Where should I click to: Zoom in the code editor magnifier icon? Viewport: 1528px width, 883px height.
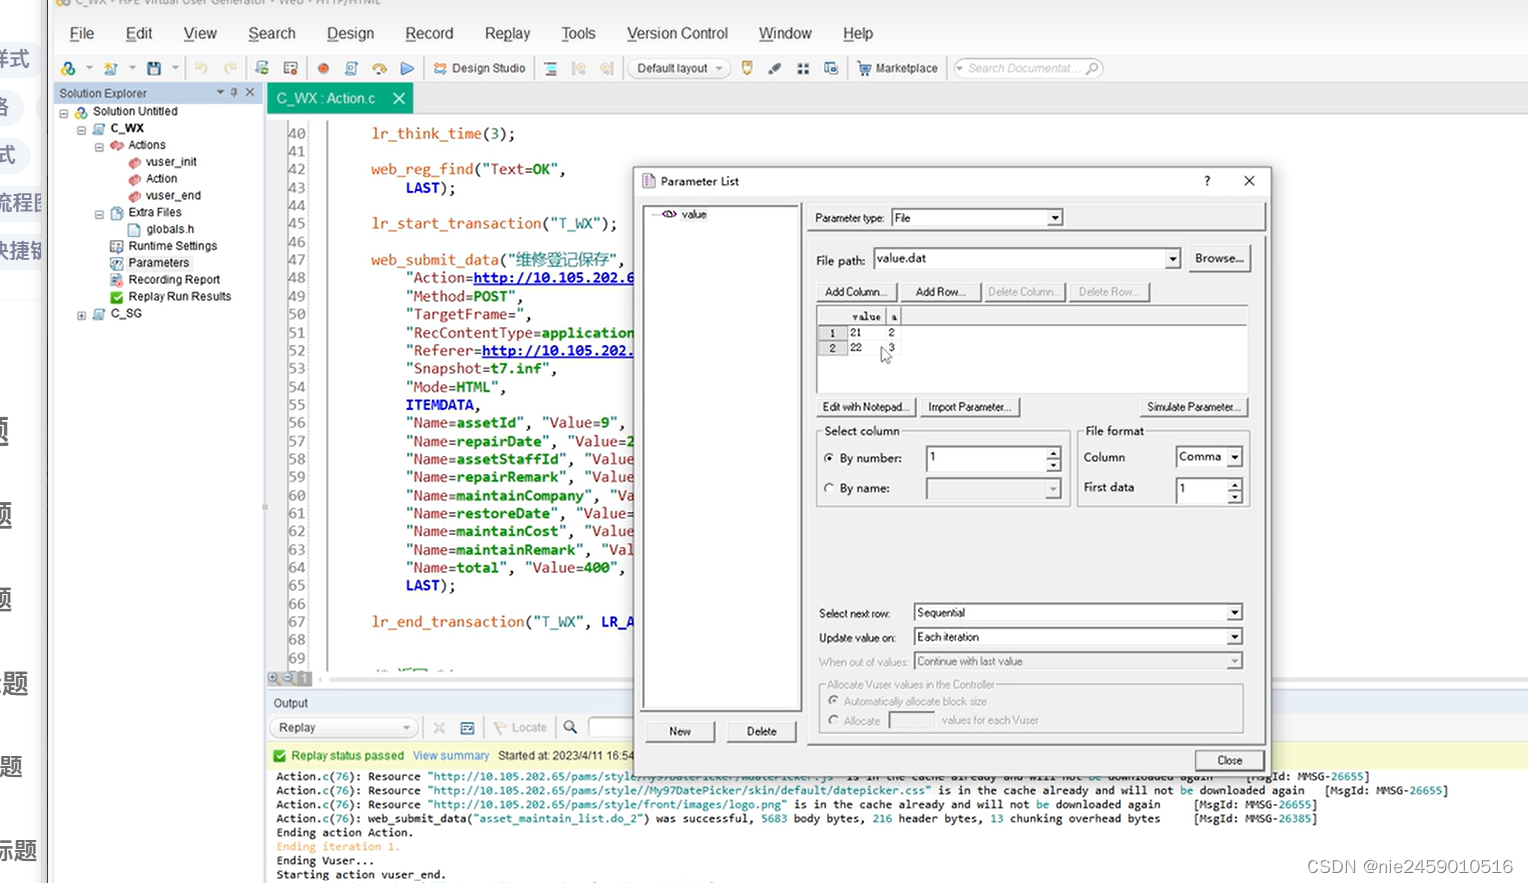[x=273, y=678]
